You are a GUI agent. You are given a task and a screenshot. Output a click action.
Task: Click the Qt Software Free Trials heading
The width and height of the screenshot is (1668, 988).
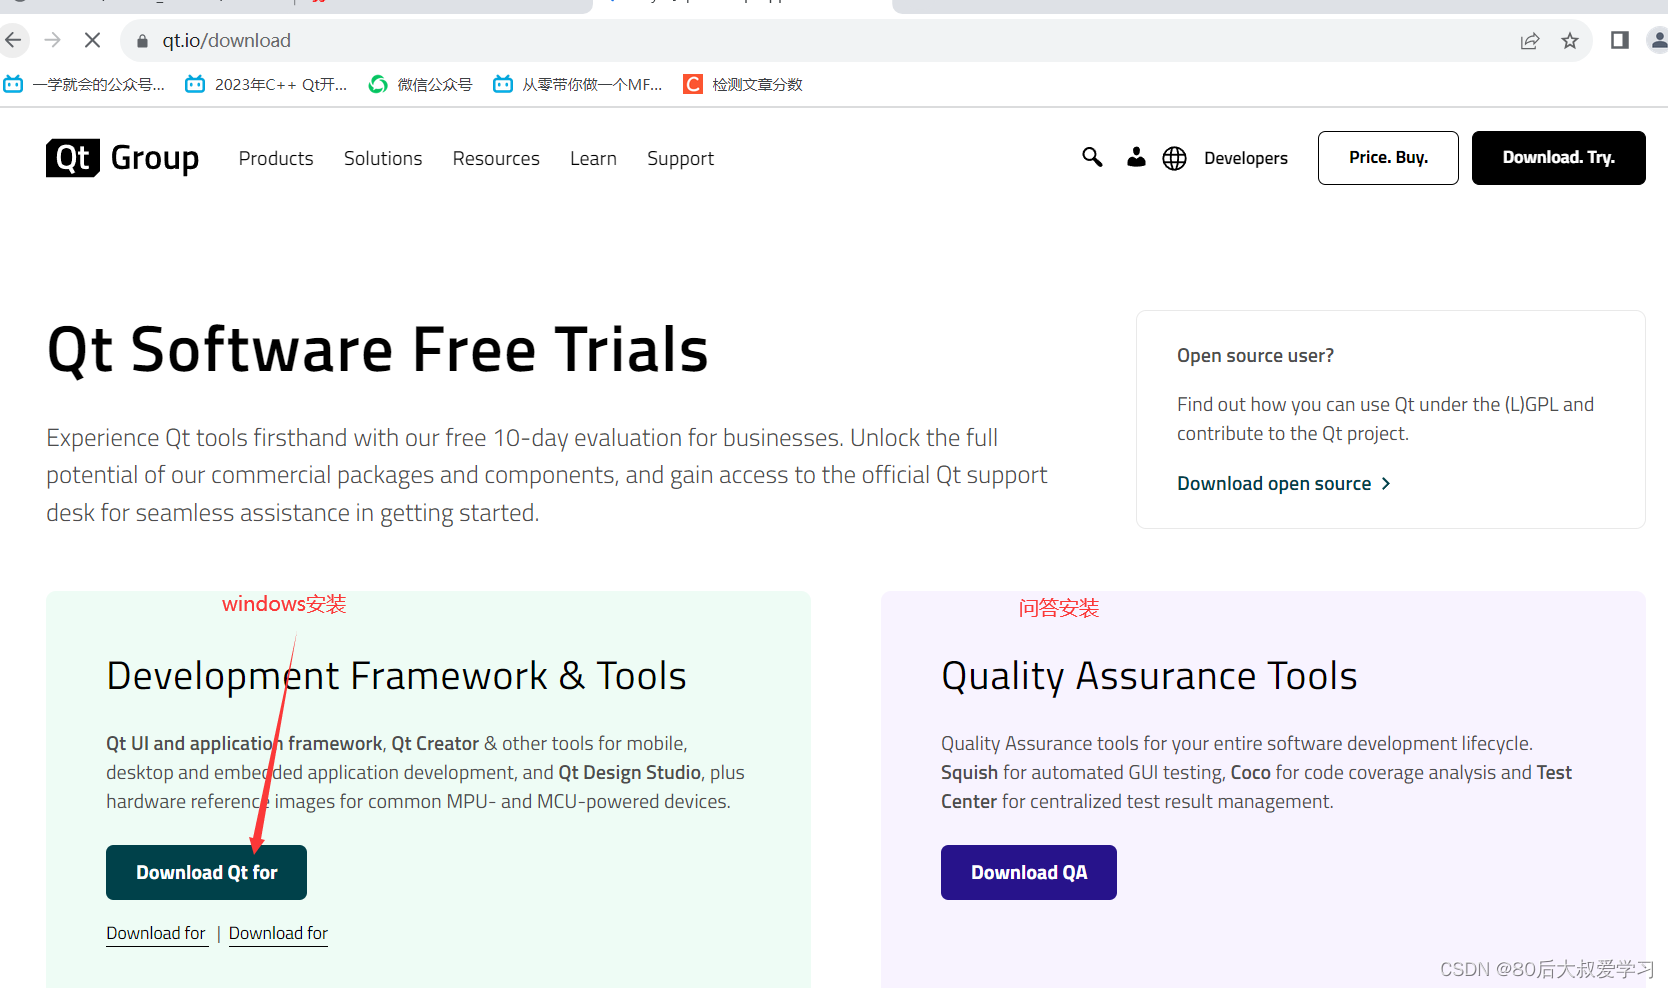pyautogui.click(x=378, y=350)
